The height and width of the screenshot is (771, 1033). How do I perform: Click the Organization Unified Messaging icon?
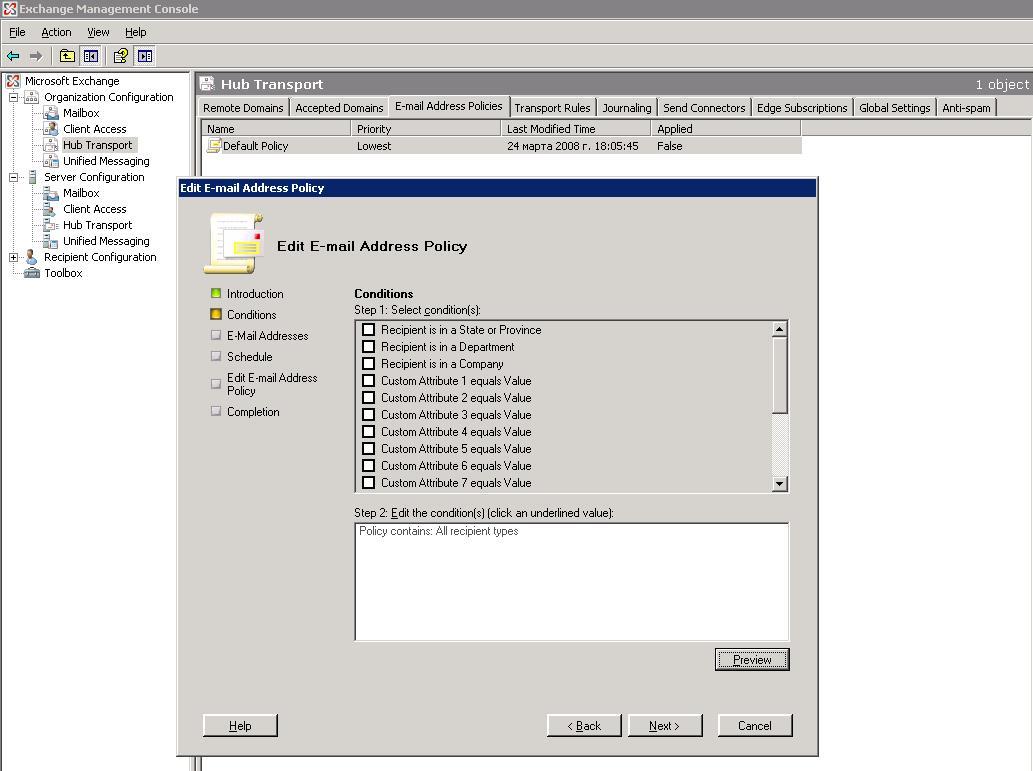tap(51, 161)
